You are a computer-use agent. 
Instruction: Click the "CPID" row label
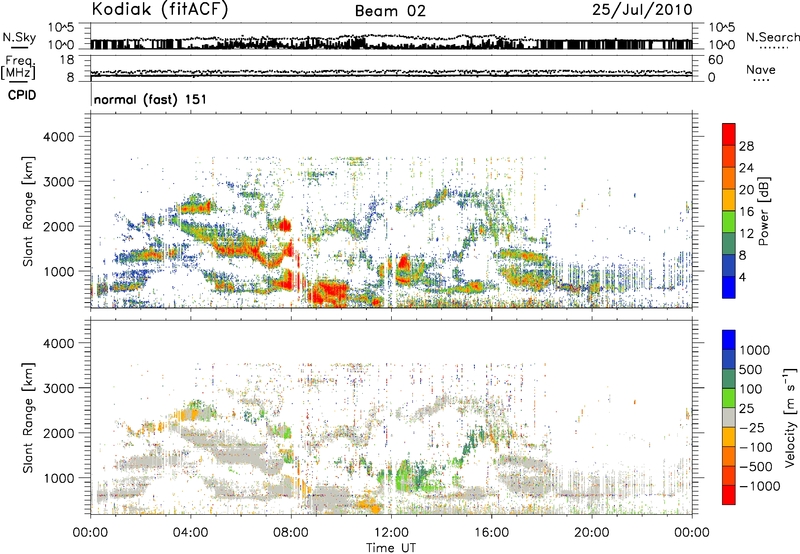[x=22, y=95]
